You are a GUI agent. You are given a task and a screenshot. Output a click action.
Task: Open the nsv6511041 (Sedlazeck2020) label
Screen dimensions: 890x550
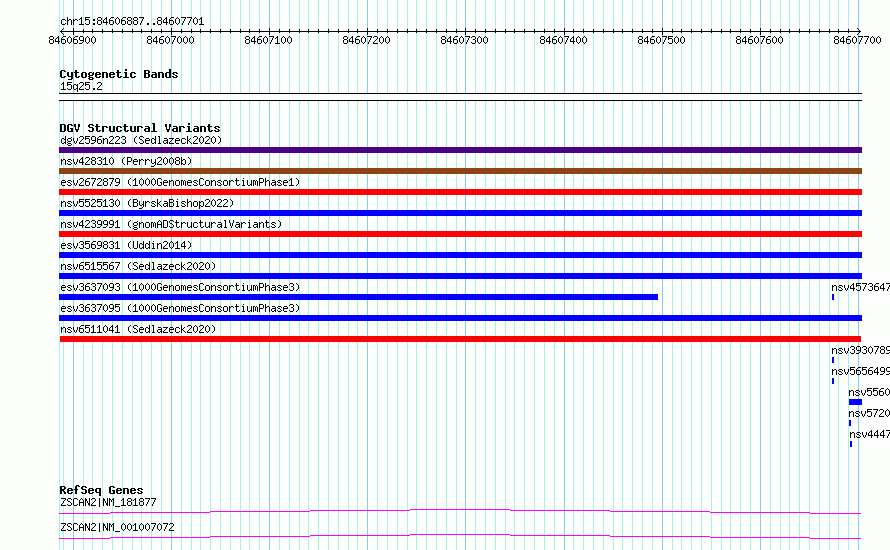coord(138,329)
